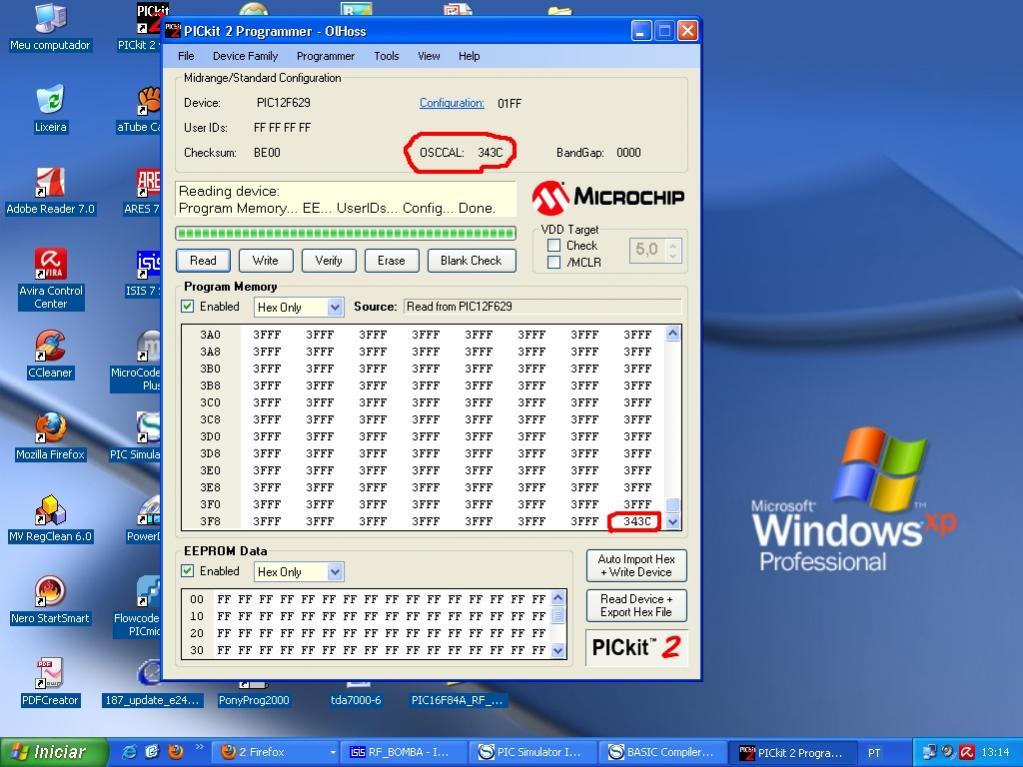Switch to BASIC Compiler taskbar window
The width and height of the screenshot is (1023, 767).
click(662, 752)
